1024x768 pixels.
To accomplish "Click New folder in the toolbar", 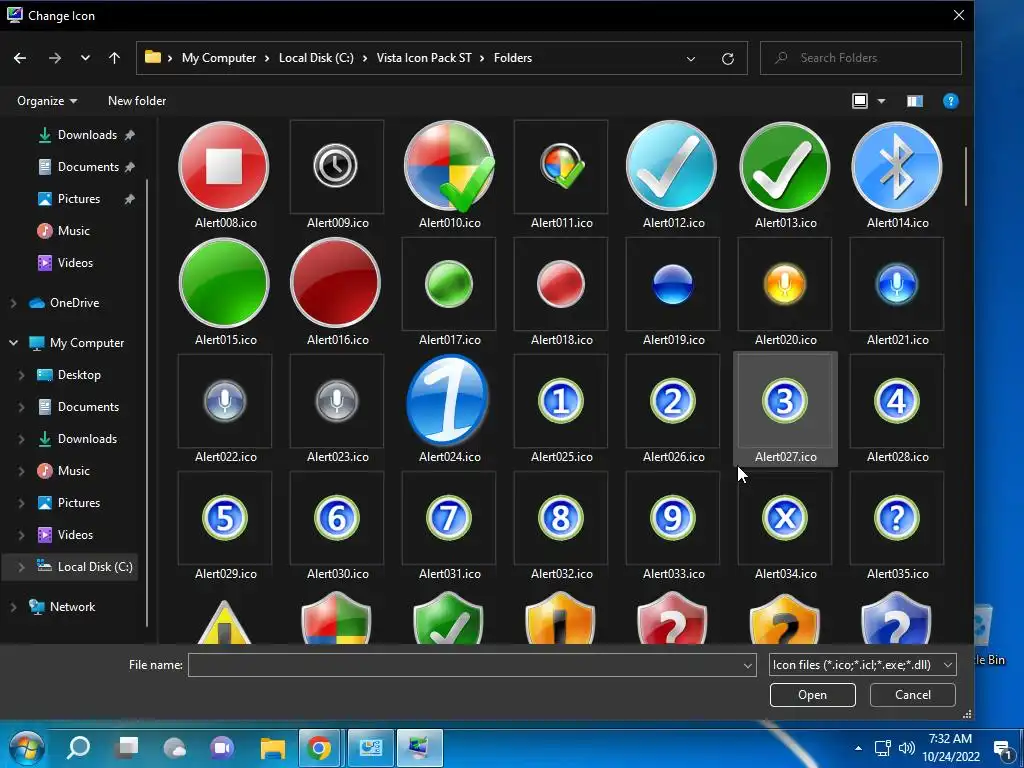I will 136,101.
